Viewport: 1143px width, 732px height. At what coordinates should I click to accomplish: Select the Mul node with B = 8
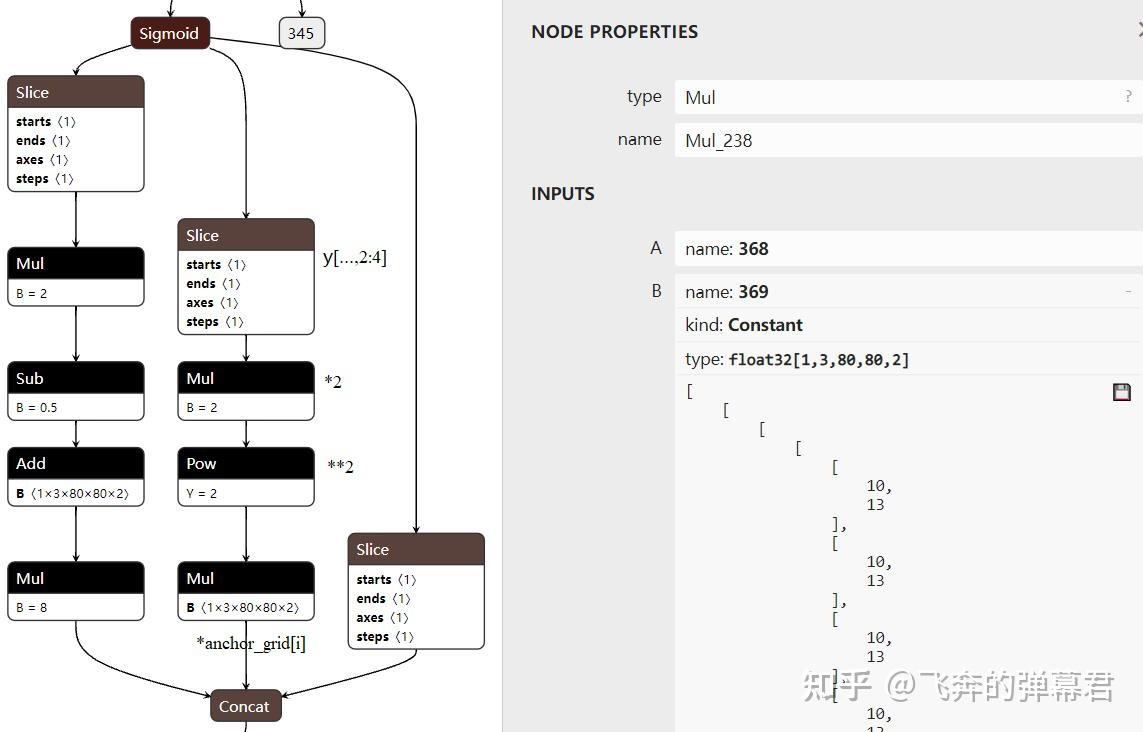click(76, 591)
